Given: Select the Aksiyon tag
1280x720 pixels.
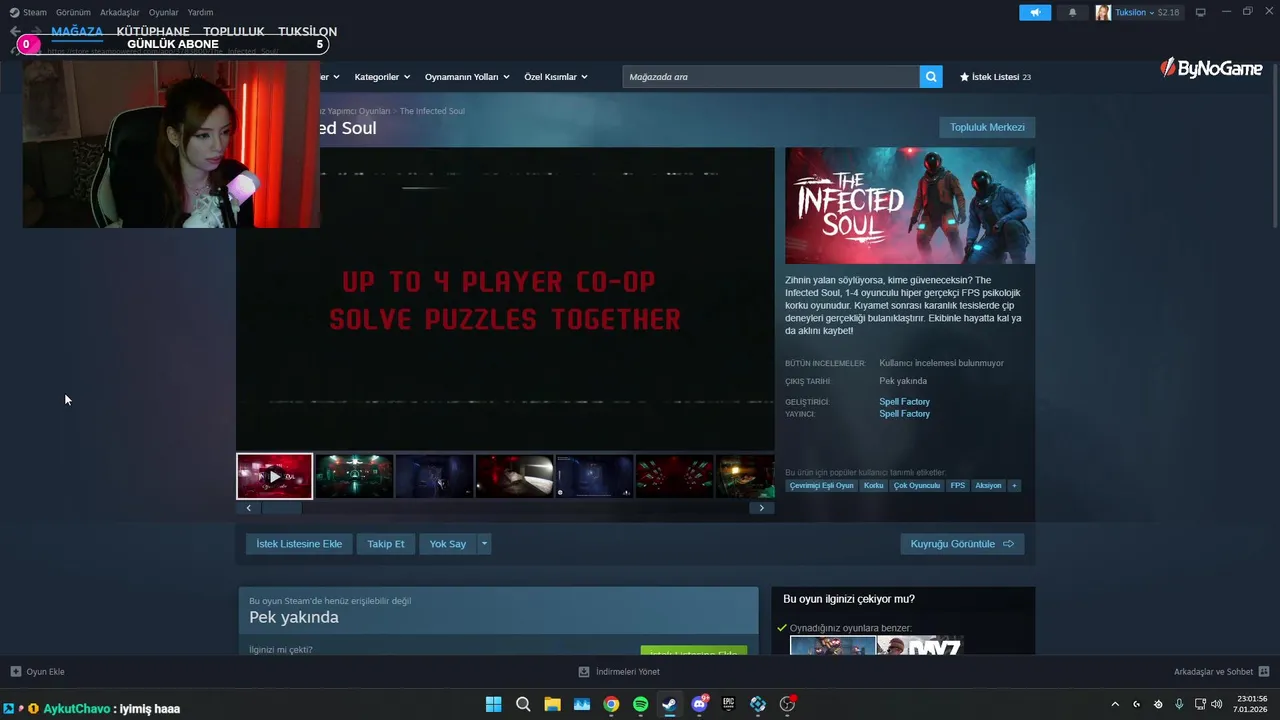Looking at the screenshot, I should click(988, 486).
